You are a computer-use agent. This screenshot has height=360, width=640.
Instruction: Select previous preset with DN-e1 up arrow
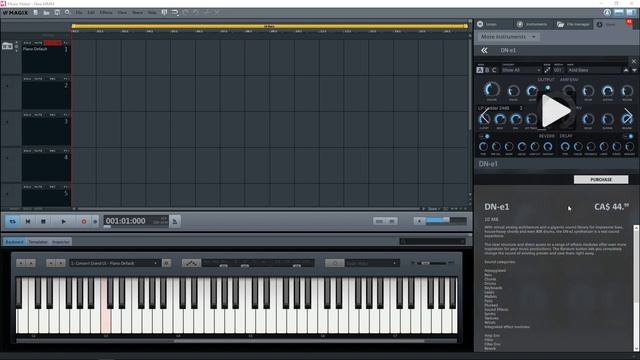[x=626, y=70]
